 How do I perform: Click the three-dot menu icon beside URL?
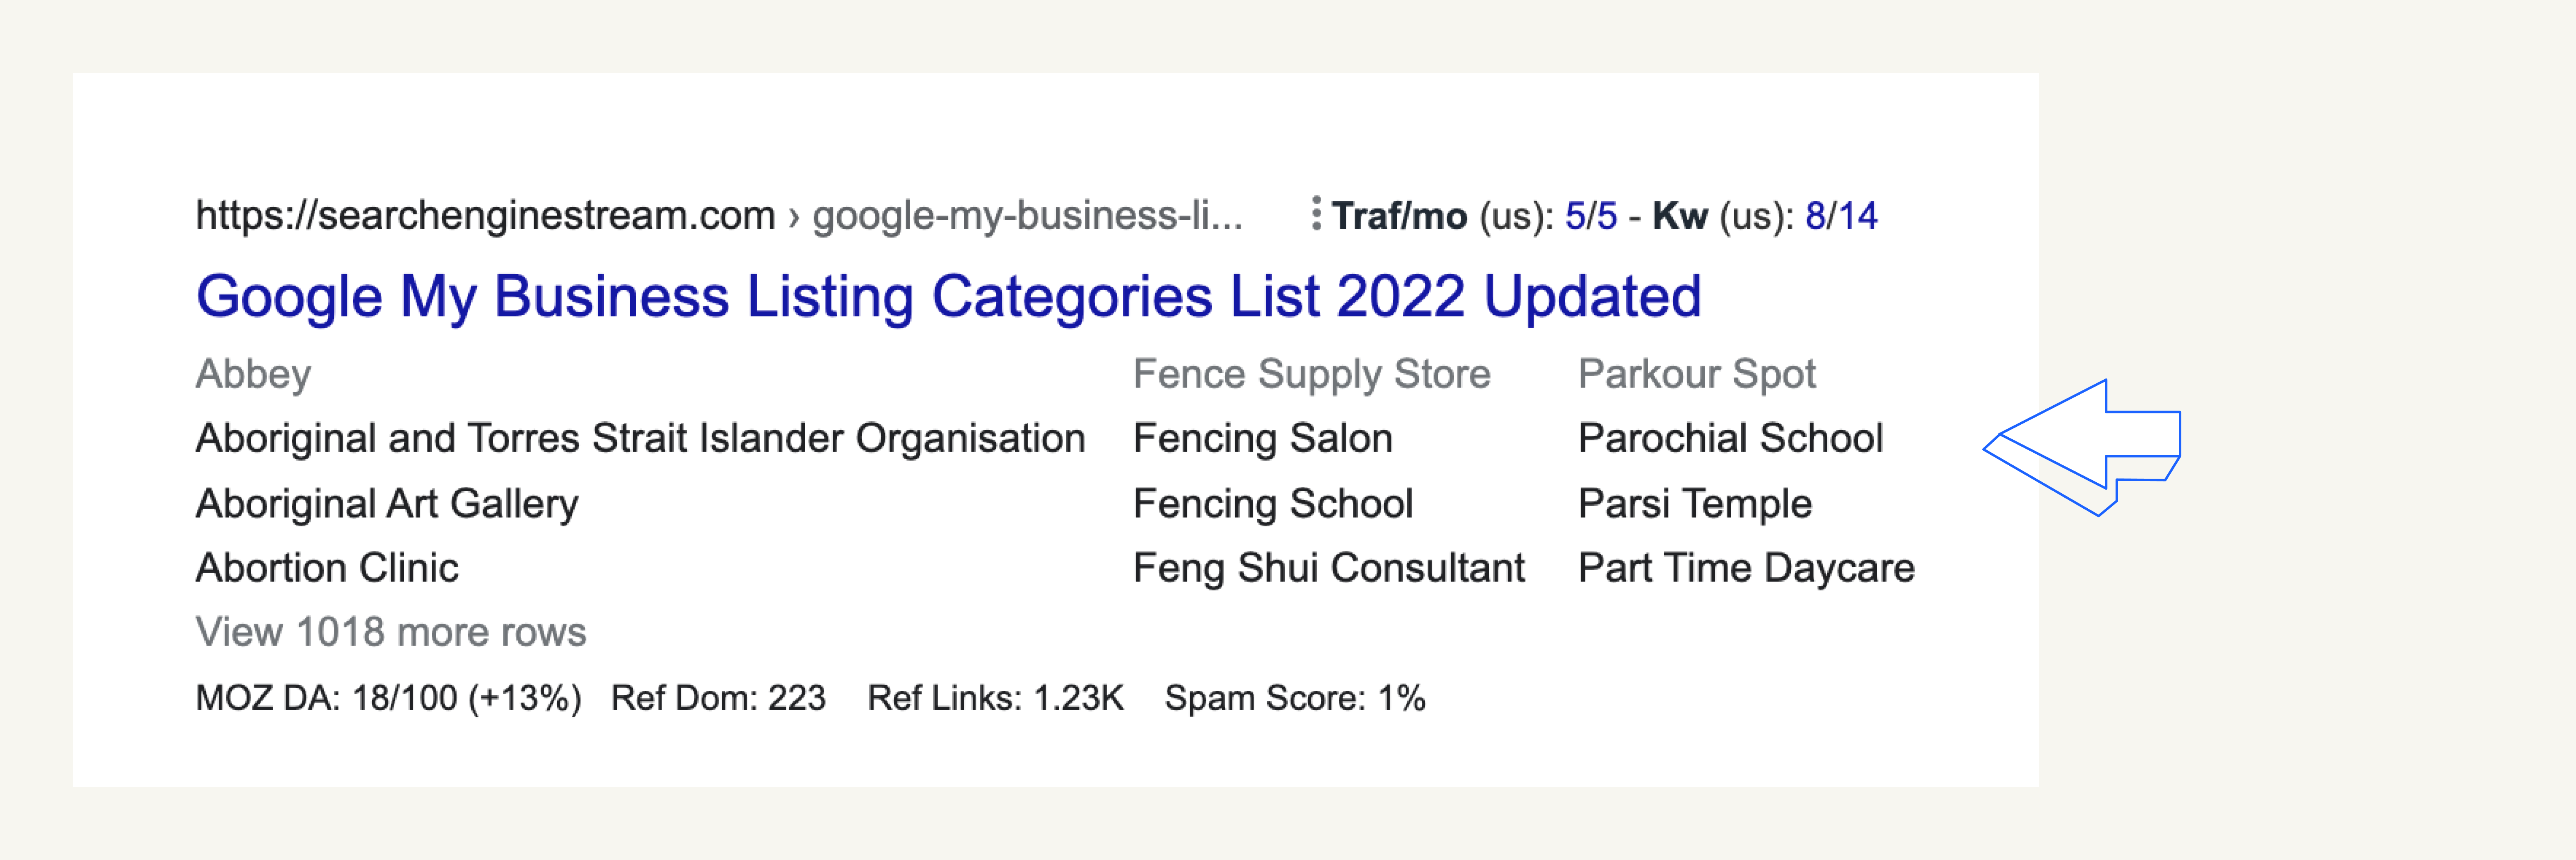click(x=1316, y=214)
